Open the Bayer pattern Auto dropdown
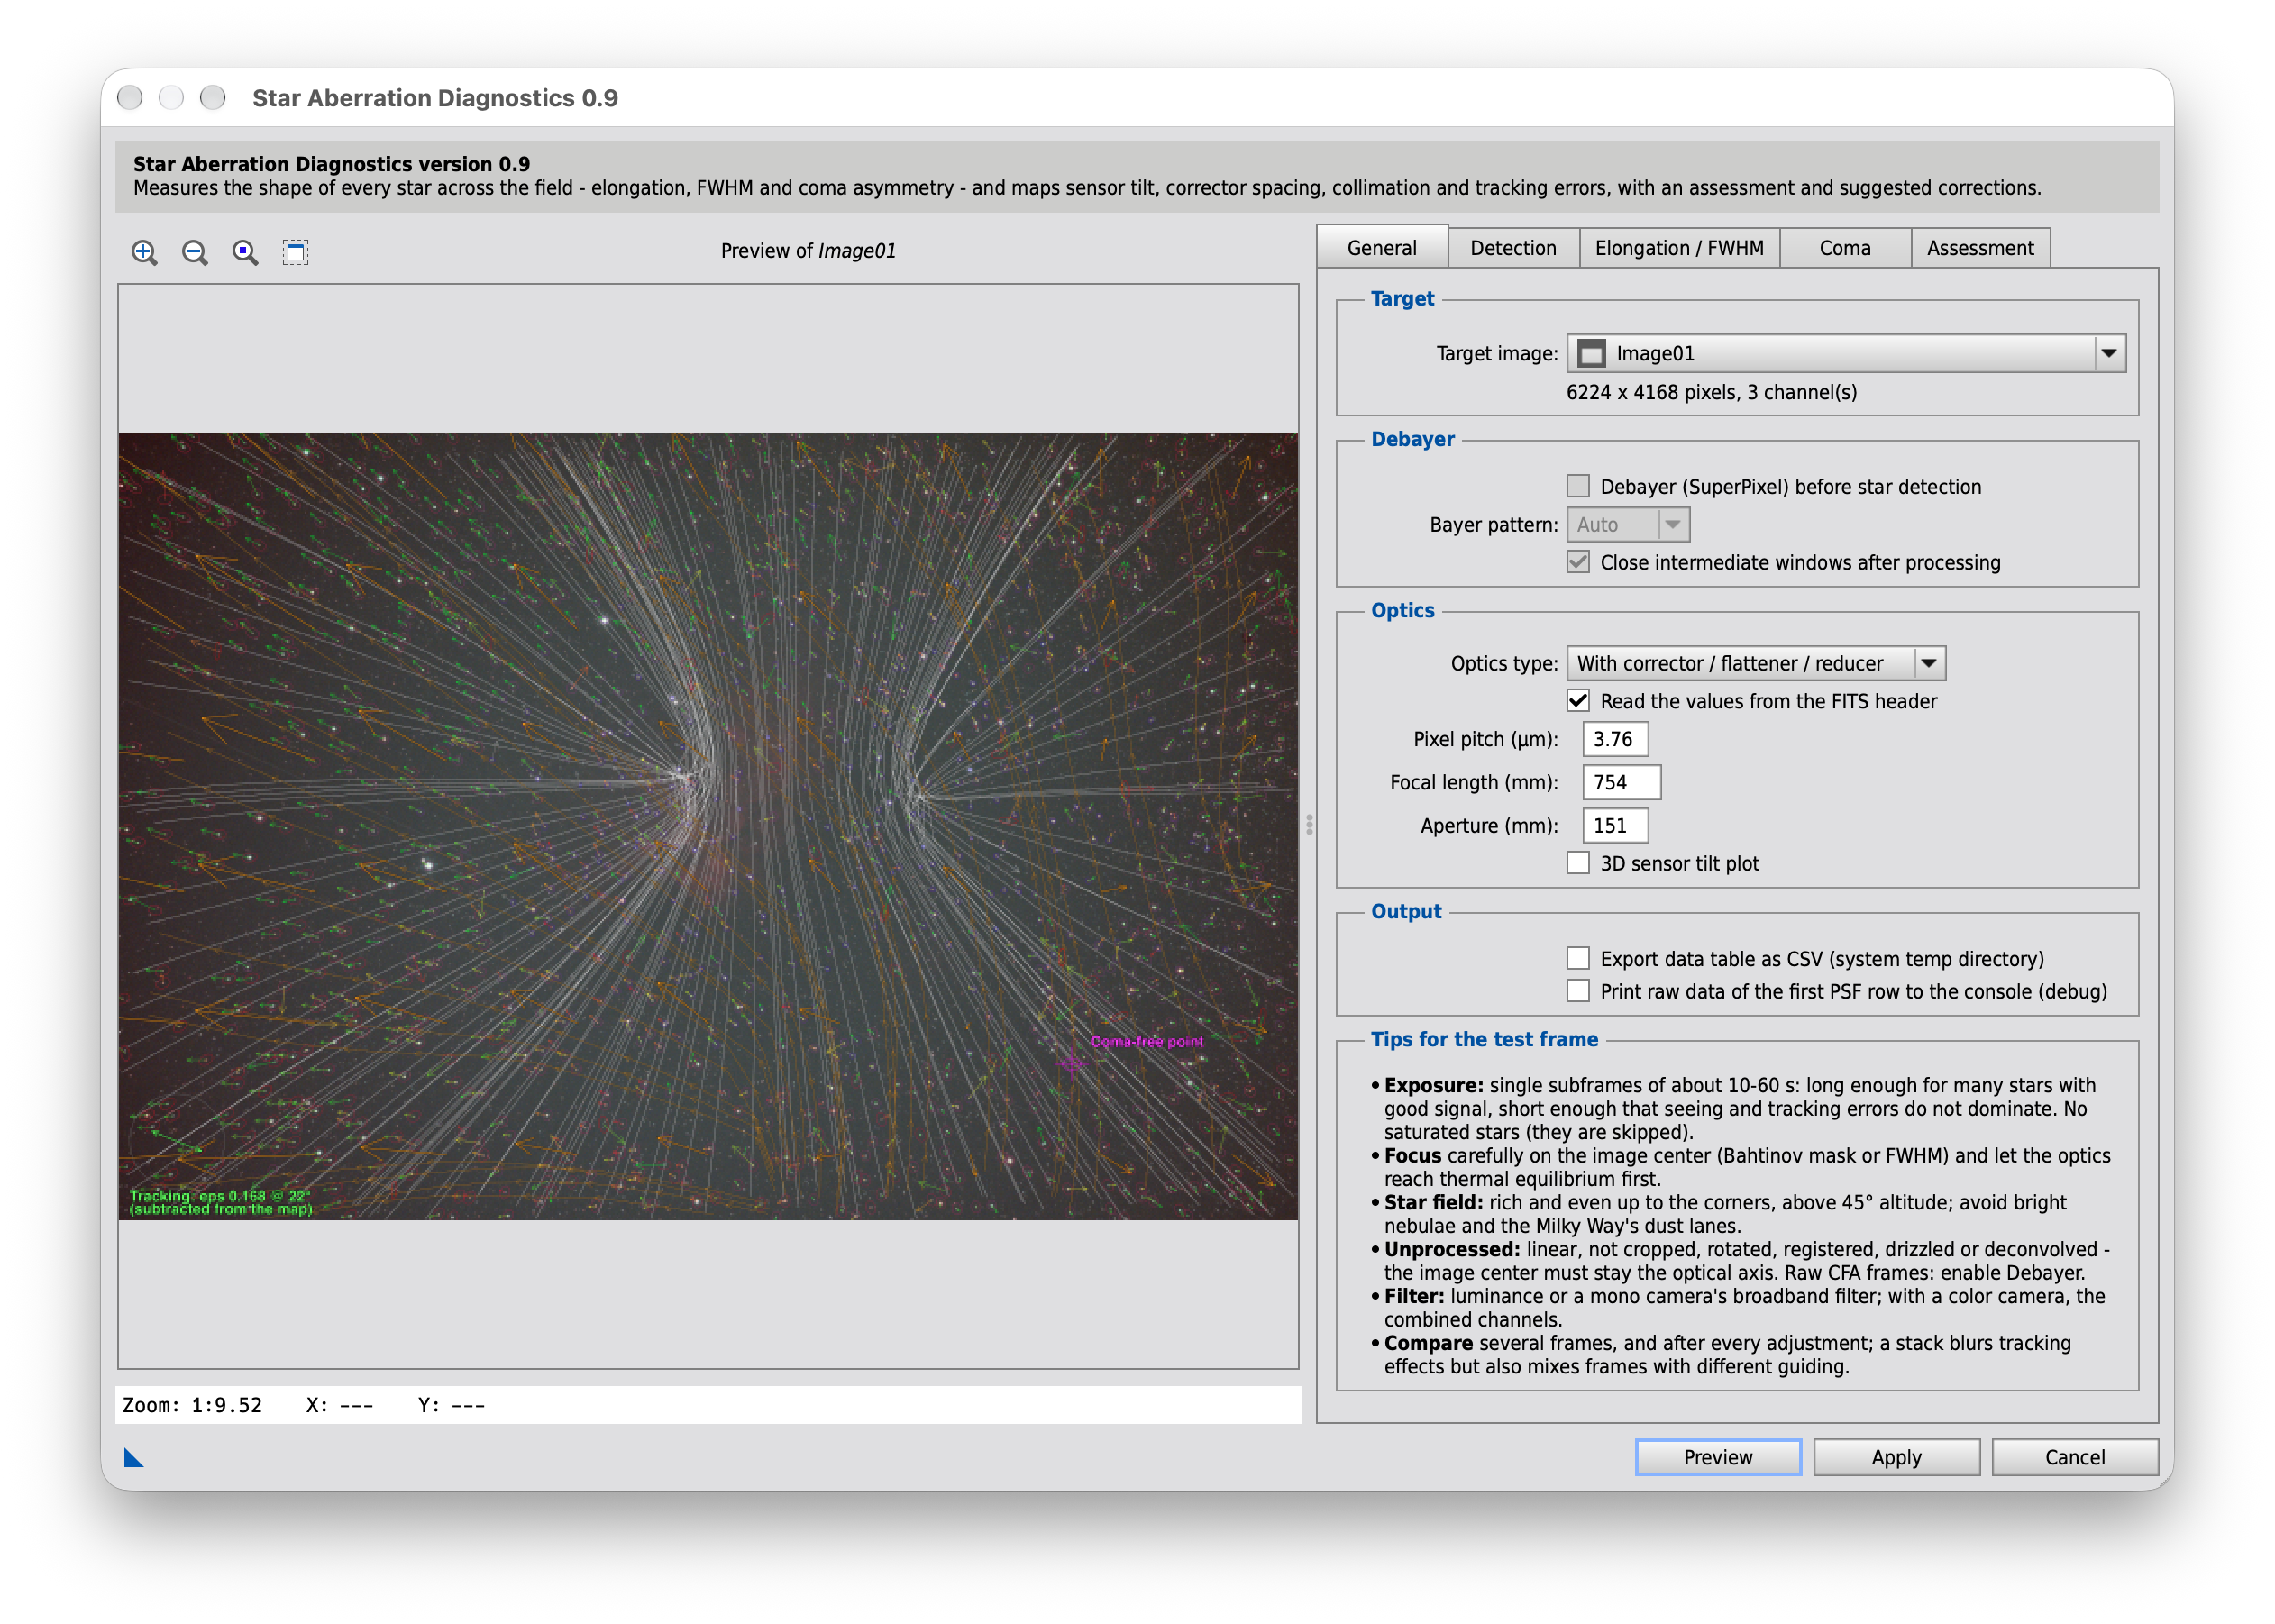 point(1628,525)
